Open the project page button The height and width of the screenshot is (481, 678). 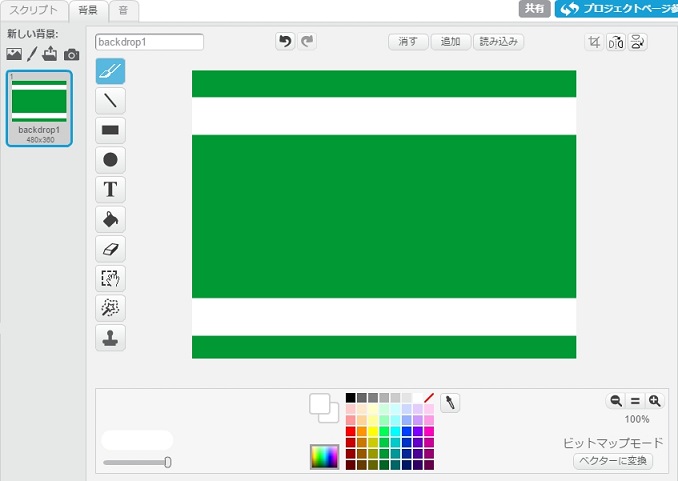616,9
